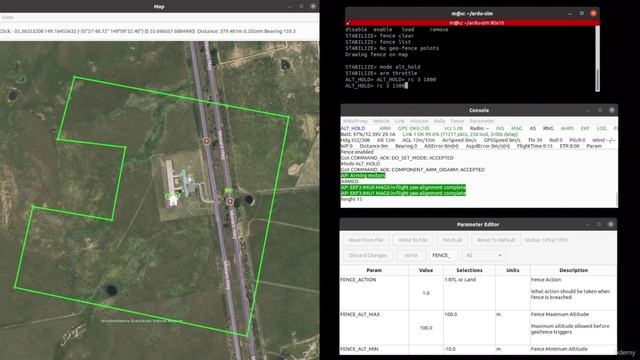Viewport: 640px width, 360px height.
Task: Click the terminal prompt line 'rc 3 1500'
Action: [376, 86]
